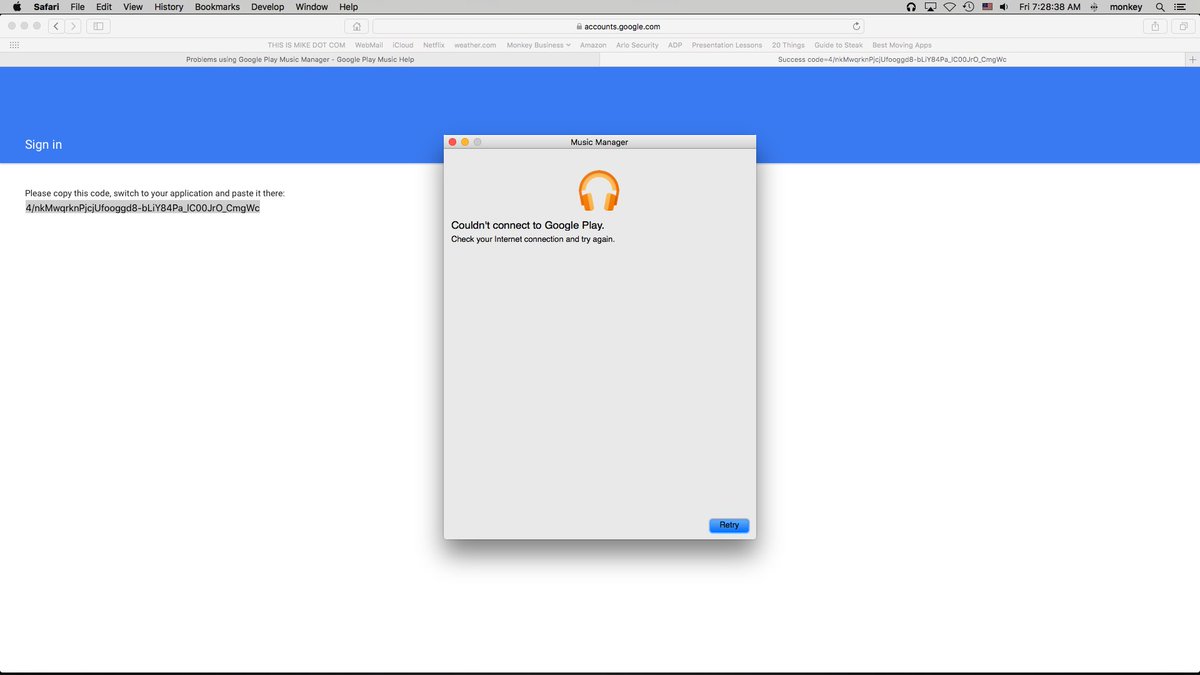Viewport: 1200px width, 675px height.
Task: Close the Music Manager window
Action: point(452,142)
